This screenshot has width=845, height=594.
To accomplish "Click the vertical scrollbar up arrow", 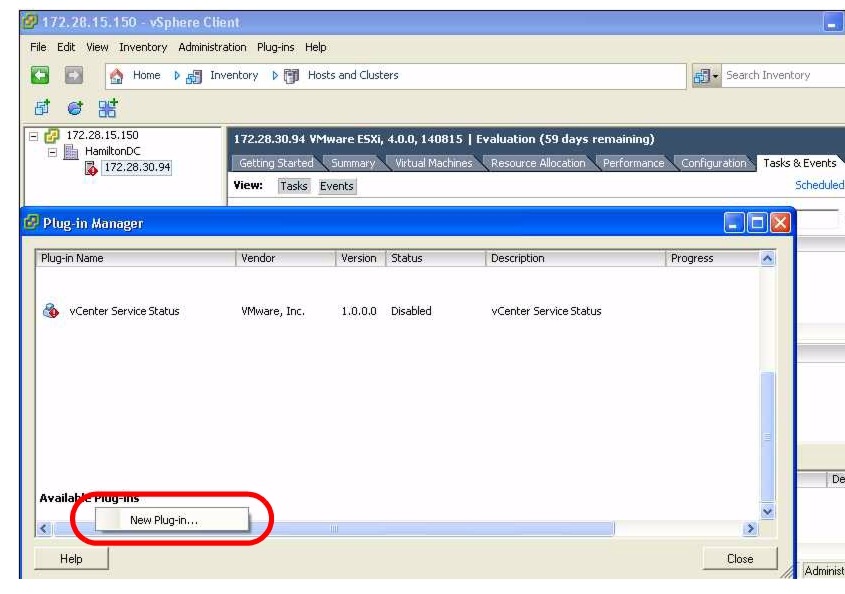I will (x=767, y=259).
